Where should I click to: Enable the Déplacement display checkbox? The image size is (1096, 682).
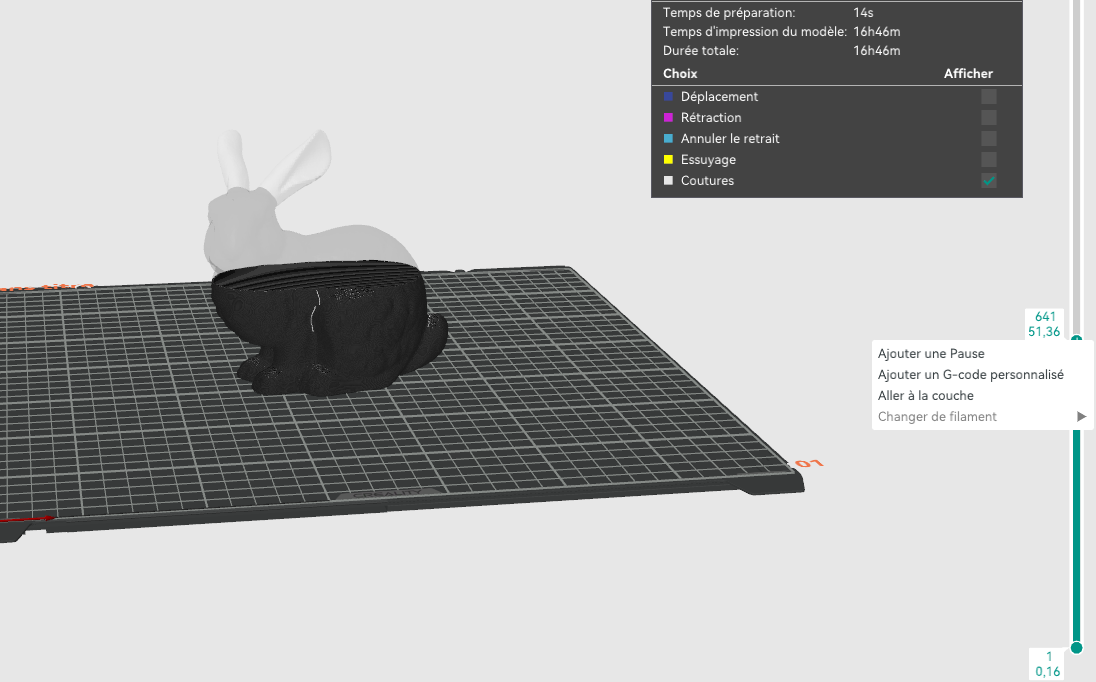tap(988, 96)
